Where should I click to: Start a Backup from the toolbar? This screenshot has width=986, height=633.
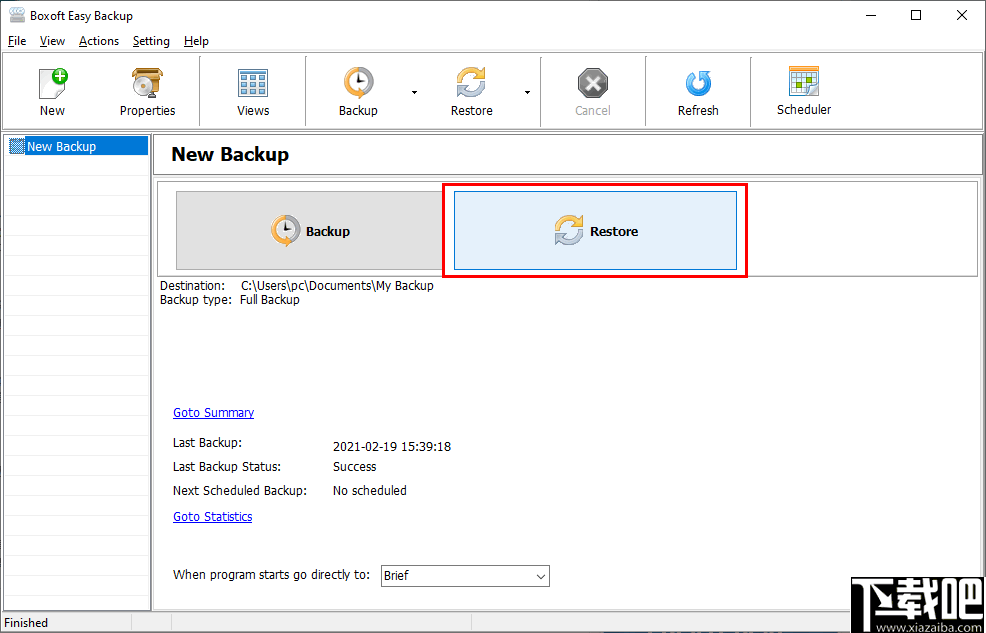point(358,90)
